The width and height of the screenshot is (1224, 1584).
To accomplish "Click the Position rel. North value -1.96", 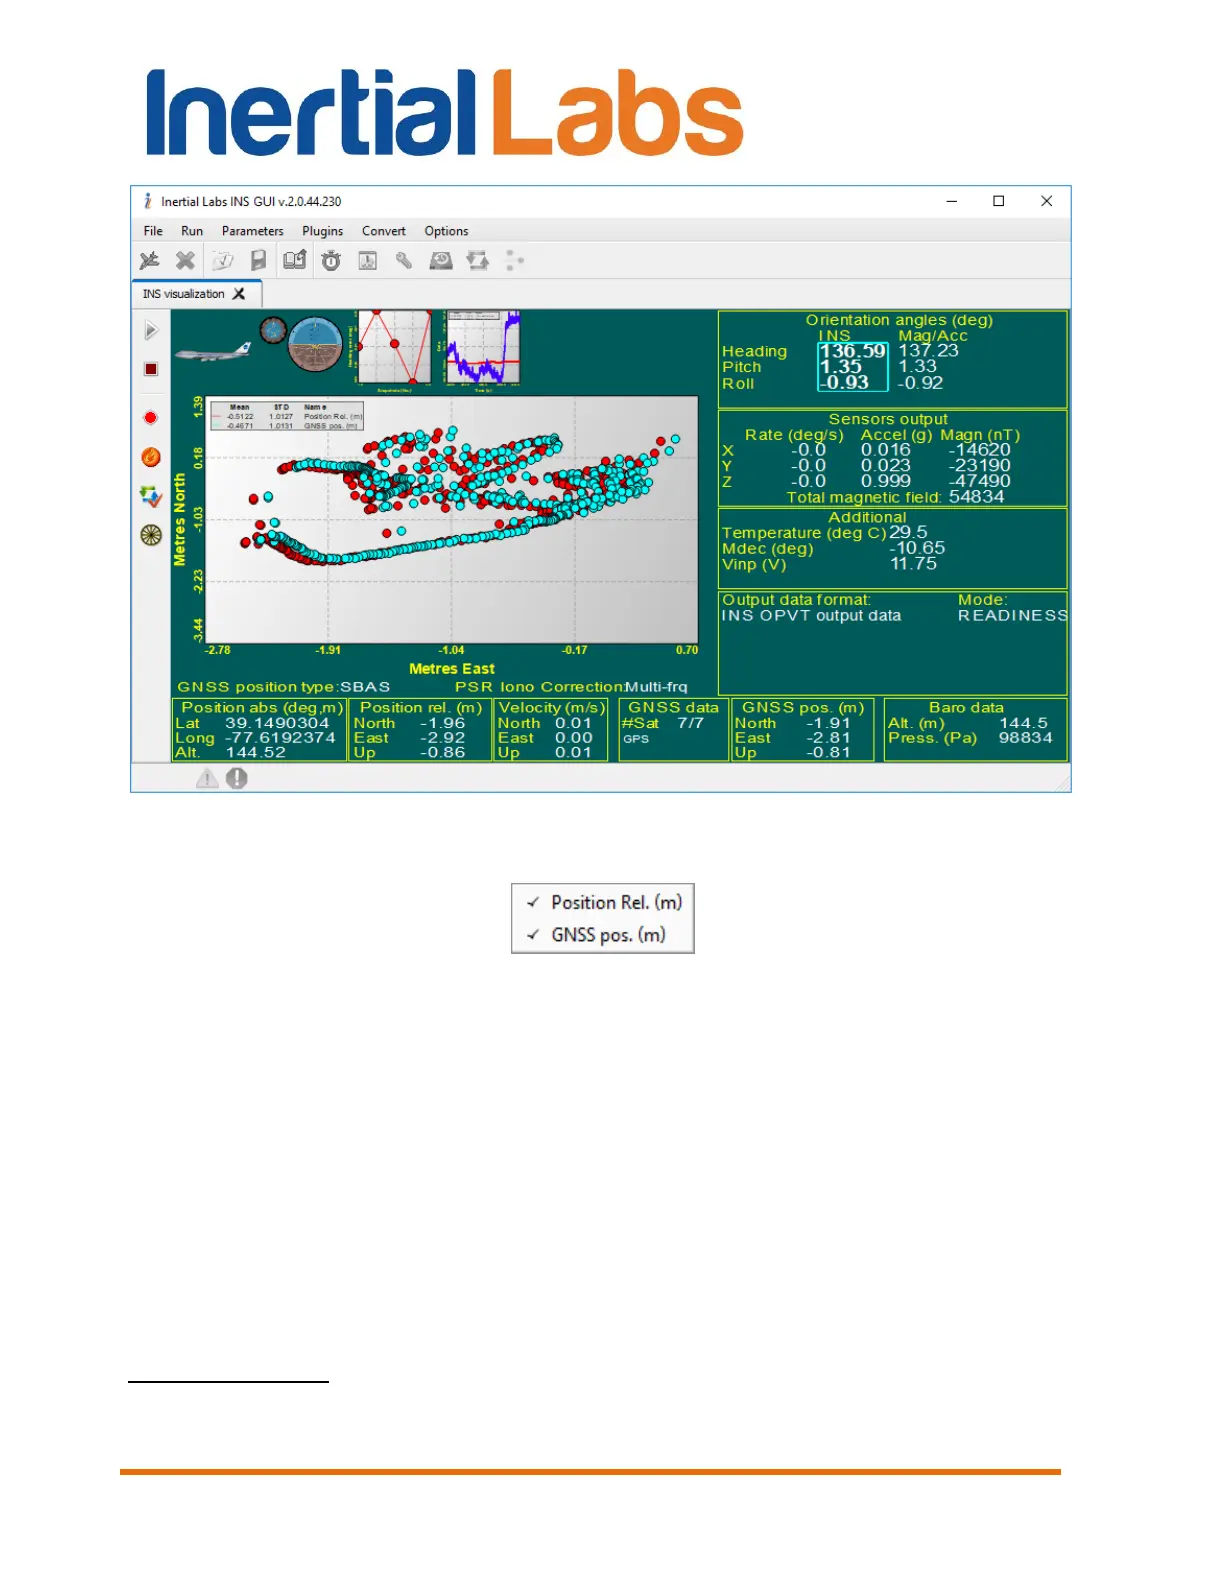I will pos(443,723).
